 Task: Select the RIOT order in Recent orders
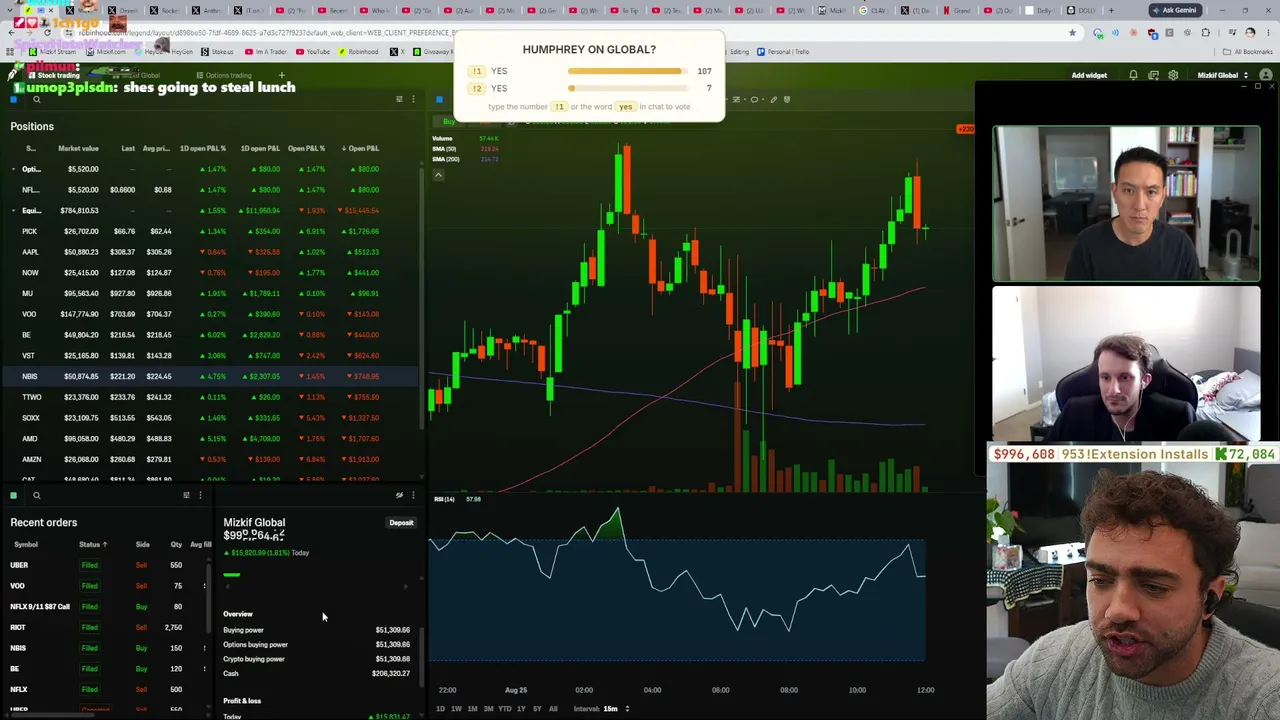(x=108, y=628)
